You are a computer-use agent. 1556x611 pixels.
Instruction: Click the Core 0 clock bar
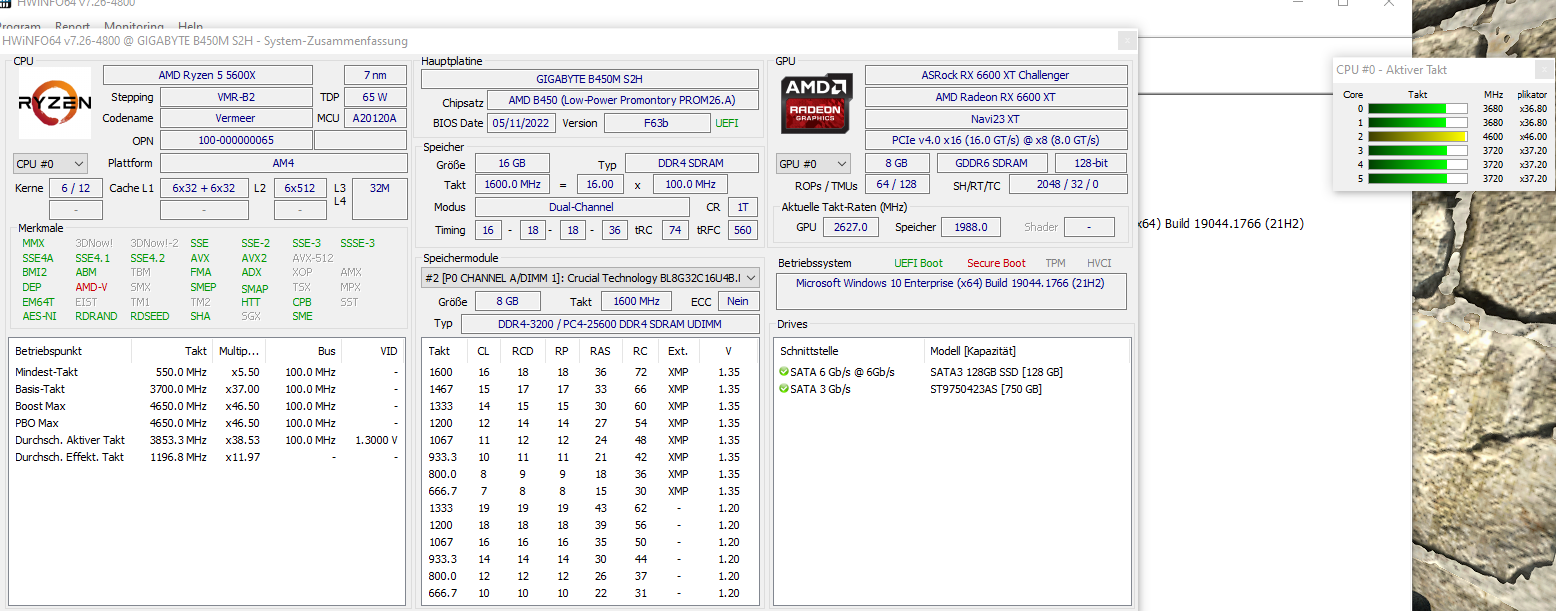(1417, 108)
